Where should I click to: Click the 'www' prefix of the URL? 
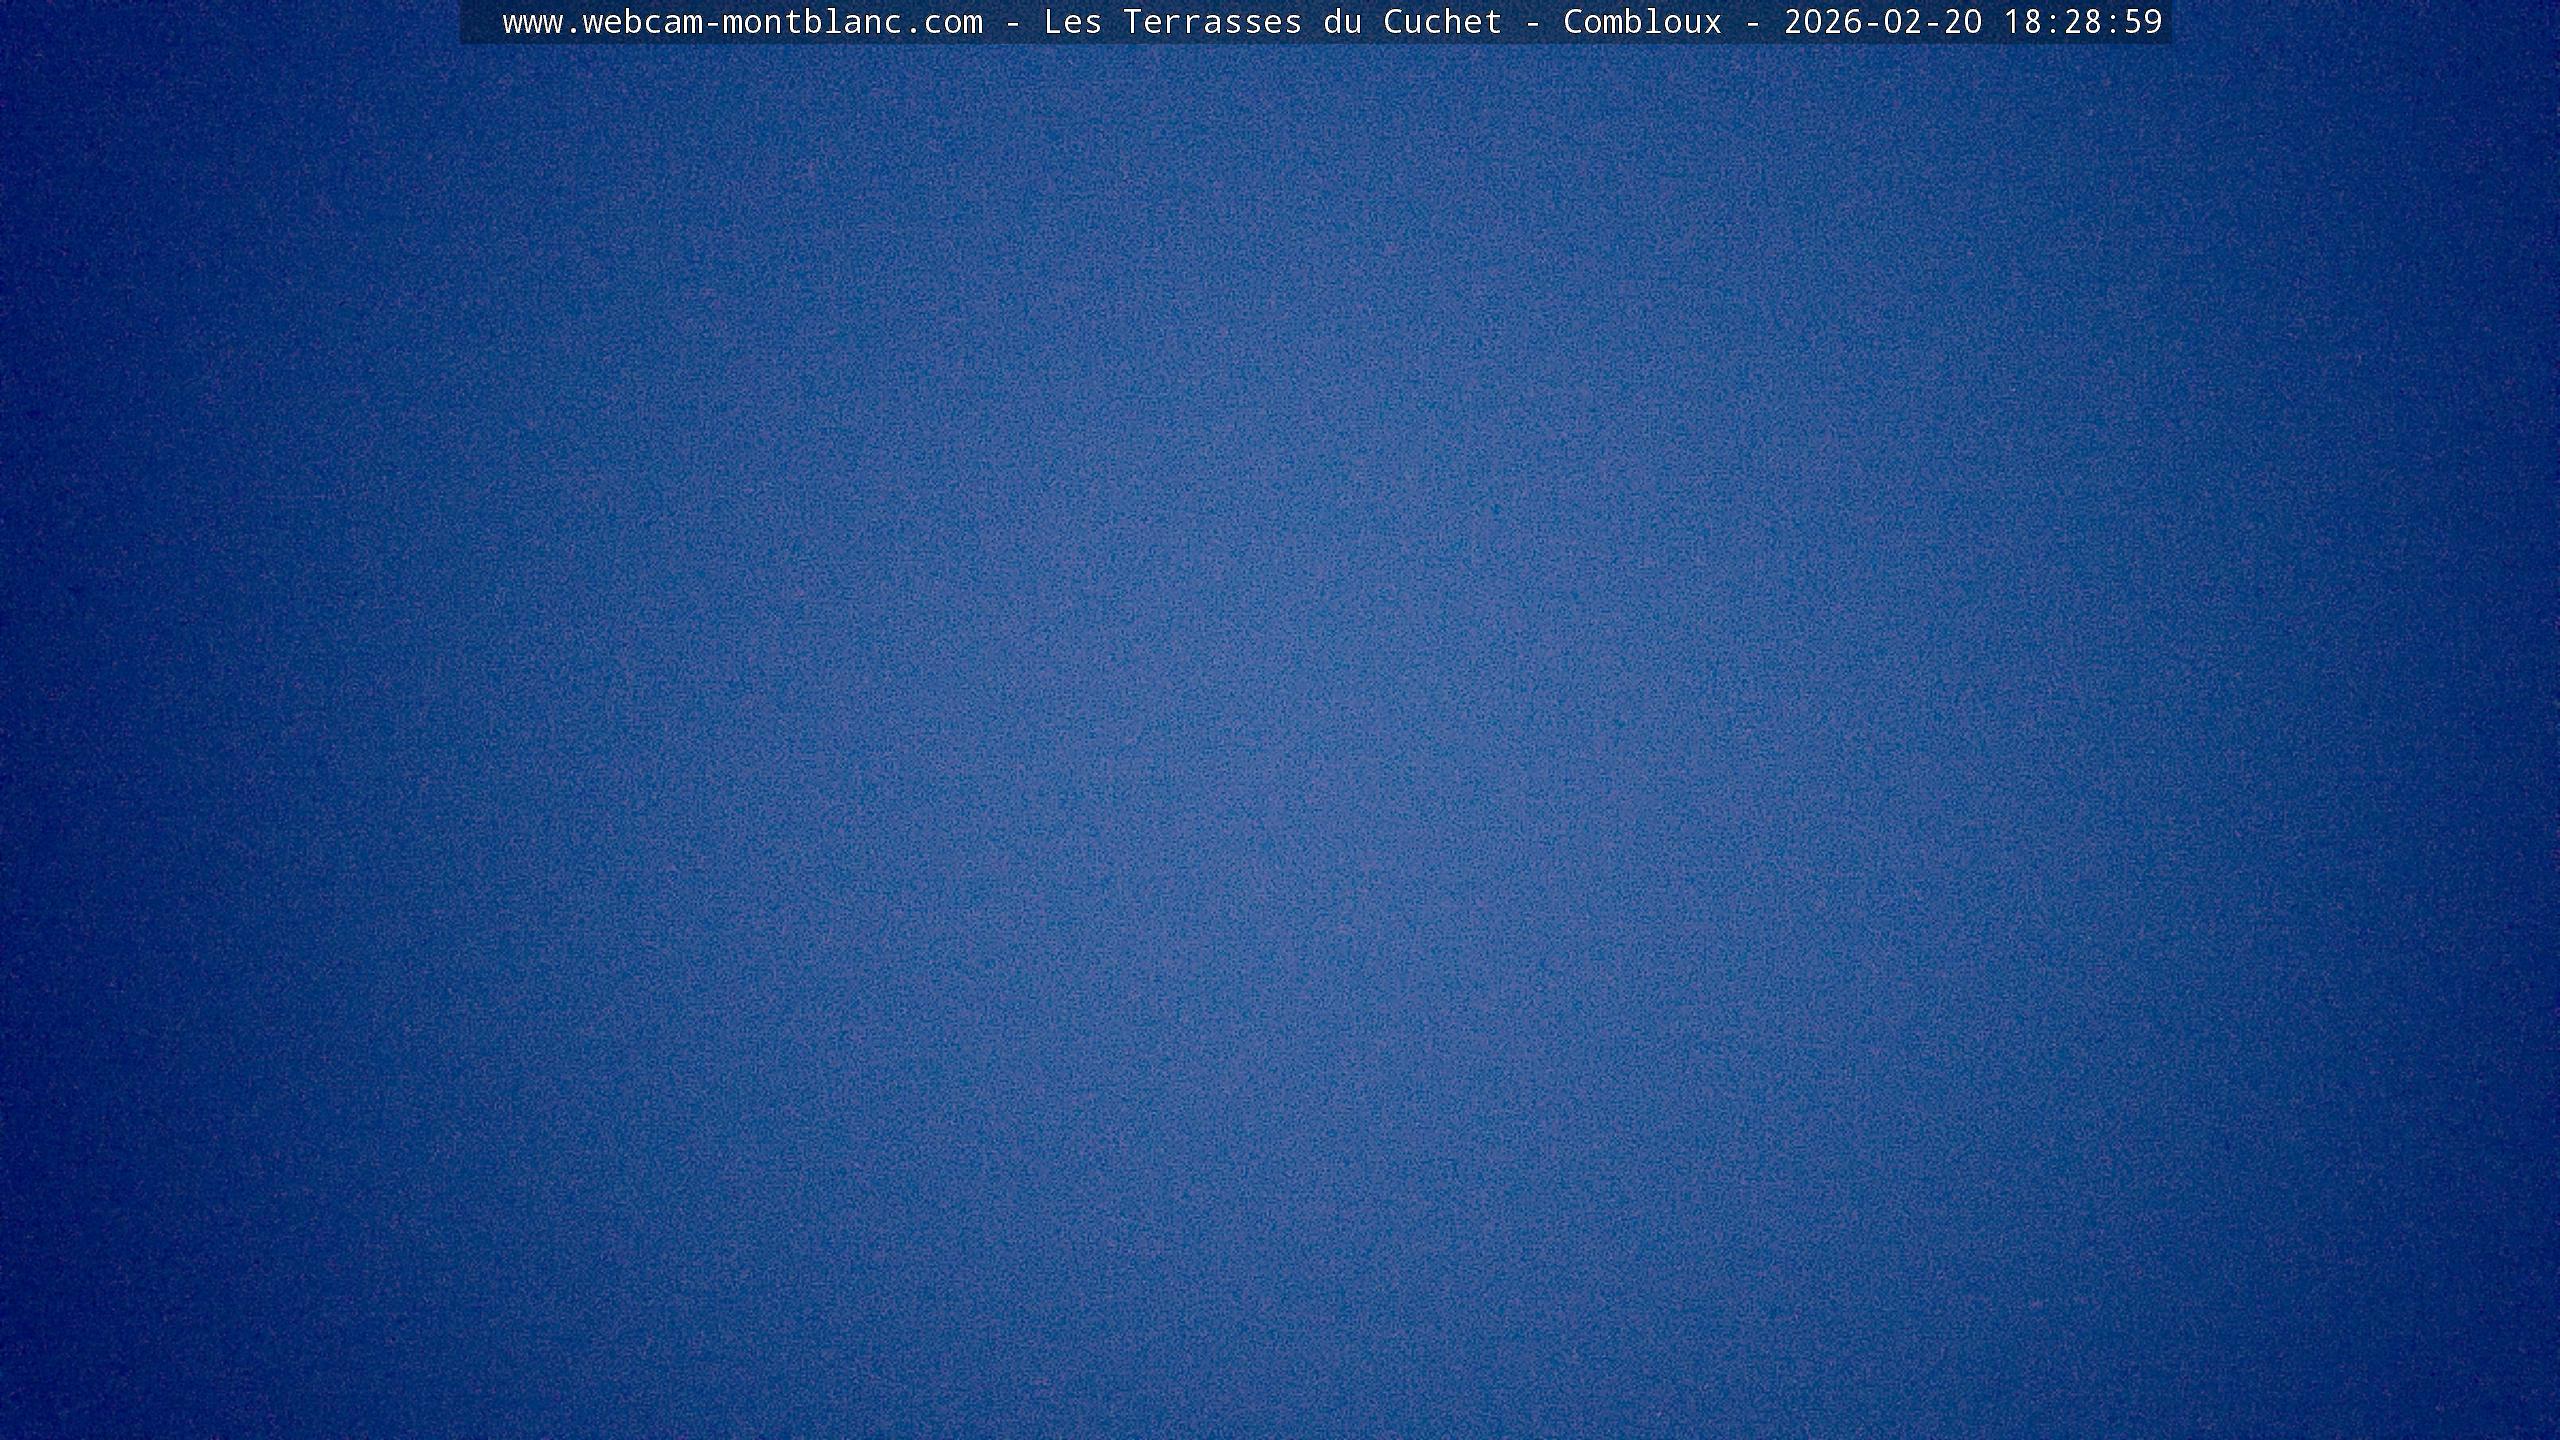[x=532, y=22]
